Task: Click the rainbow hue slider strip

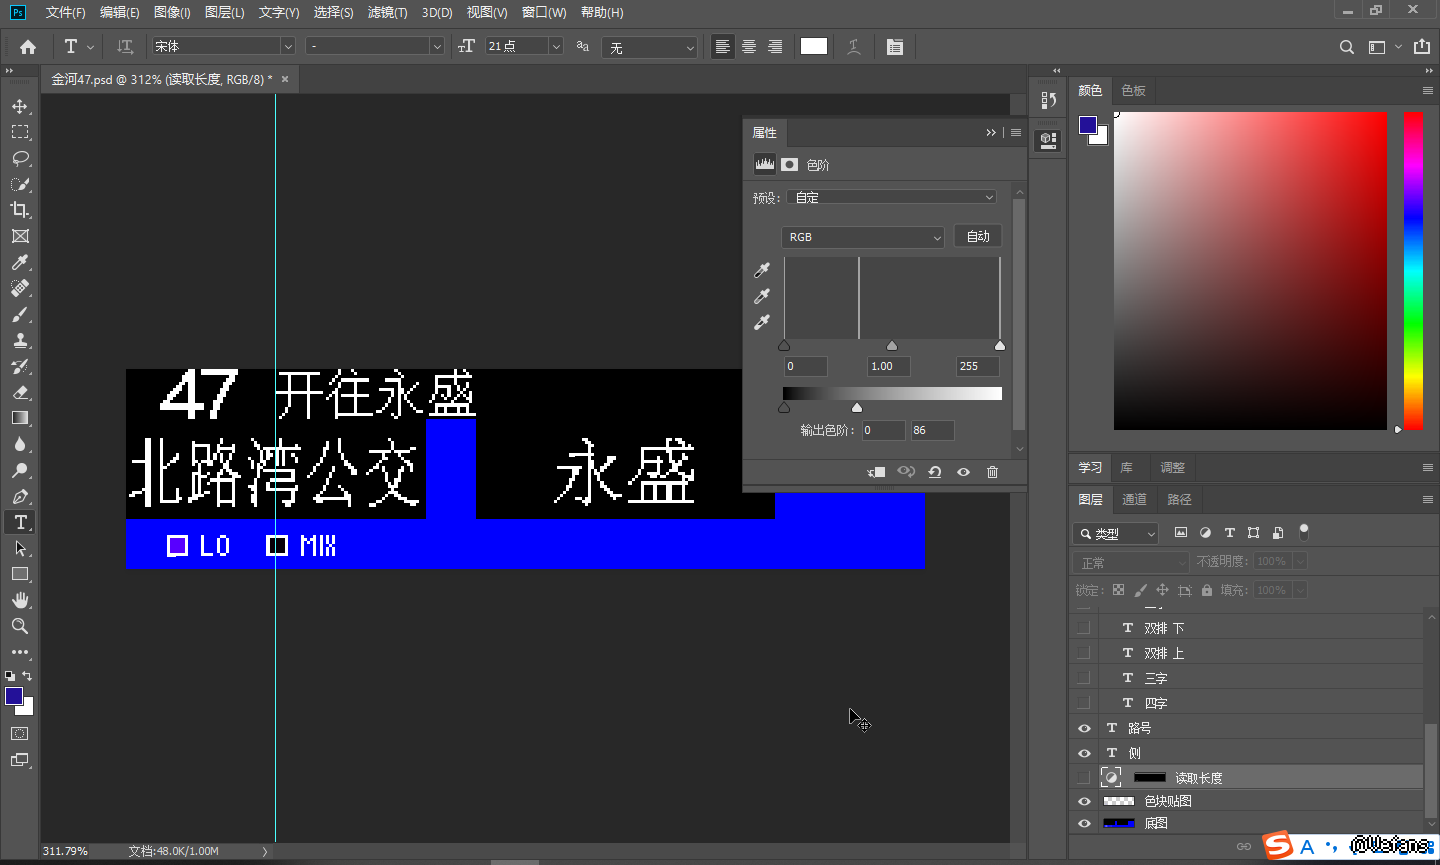Action: [1412, 270]
